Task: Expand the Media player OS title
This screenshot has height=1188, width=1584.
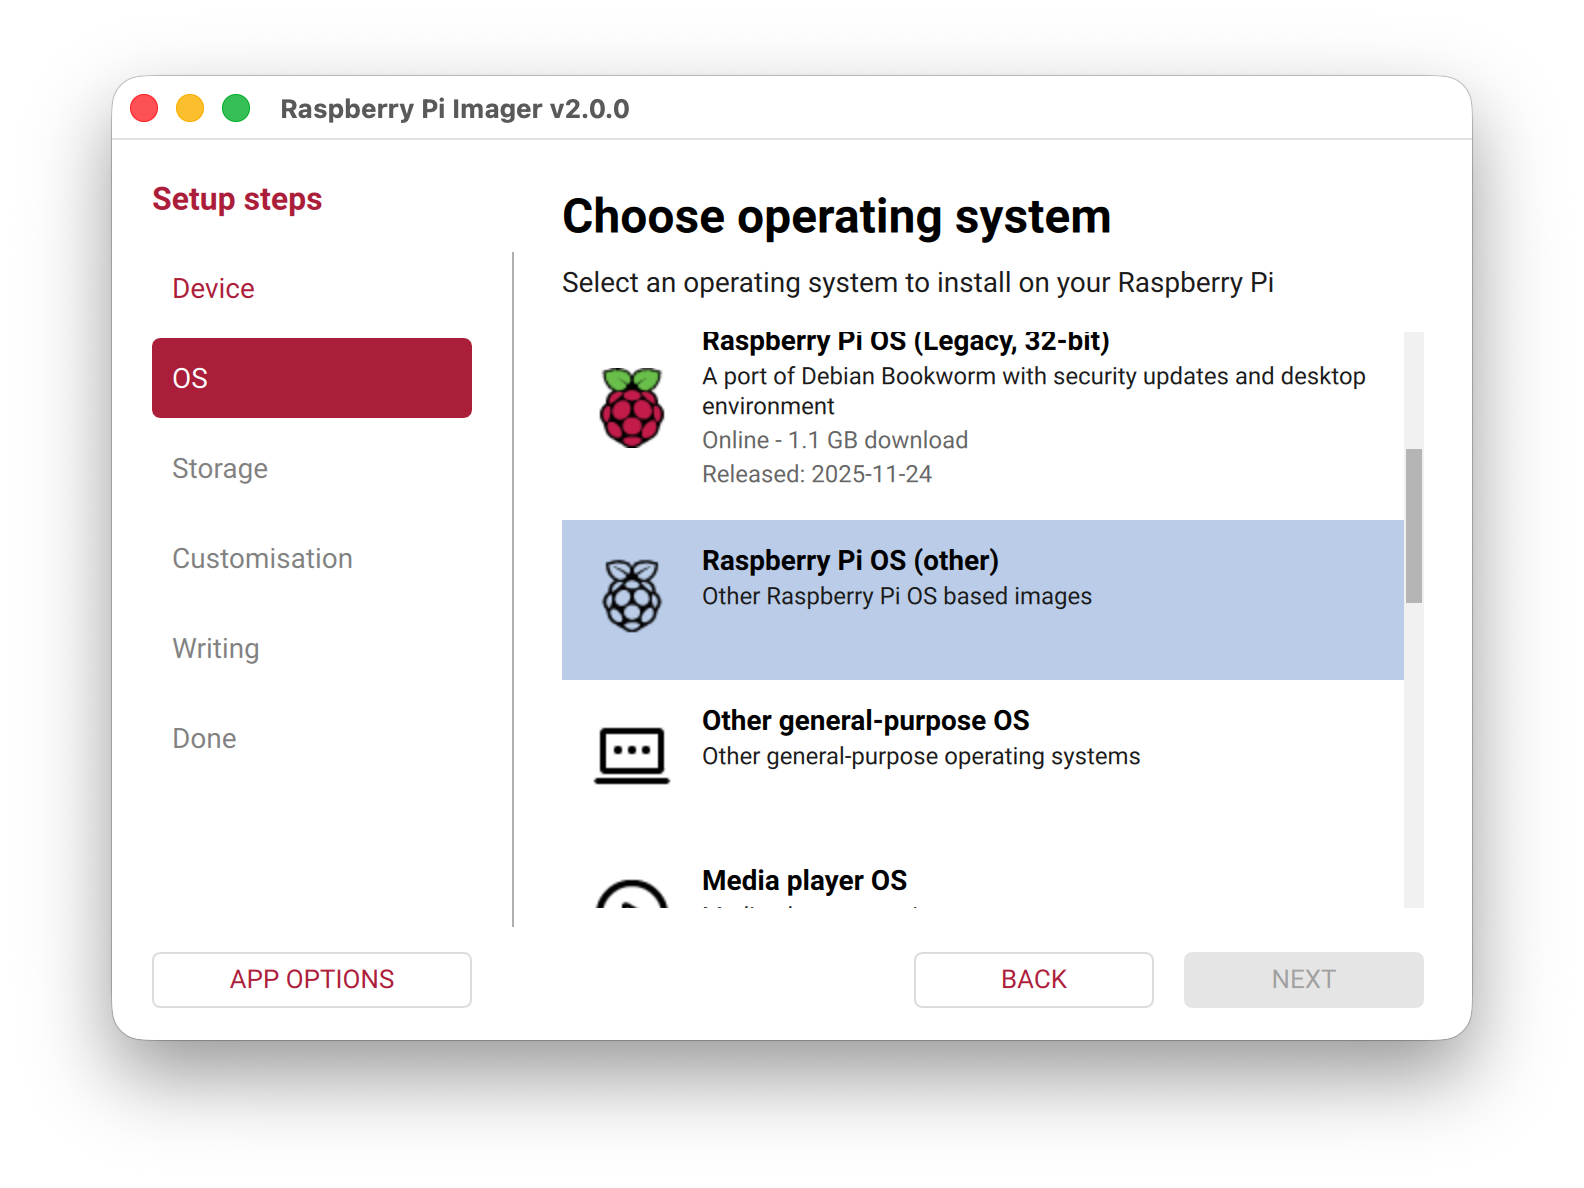Action: pyautogui.click(x=804, y=880)
